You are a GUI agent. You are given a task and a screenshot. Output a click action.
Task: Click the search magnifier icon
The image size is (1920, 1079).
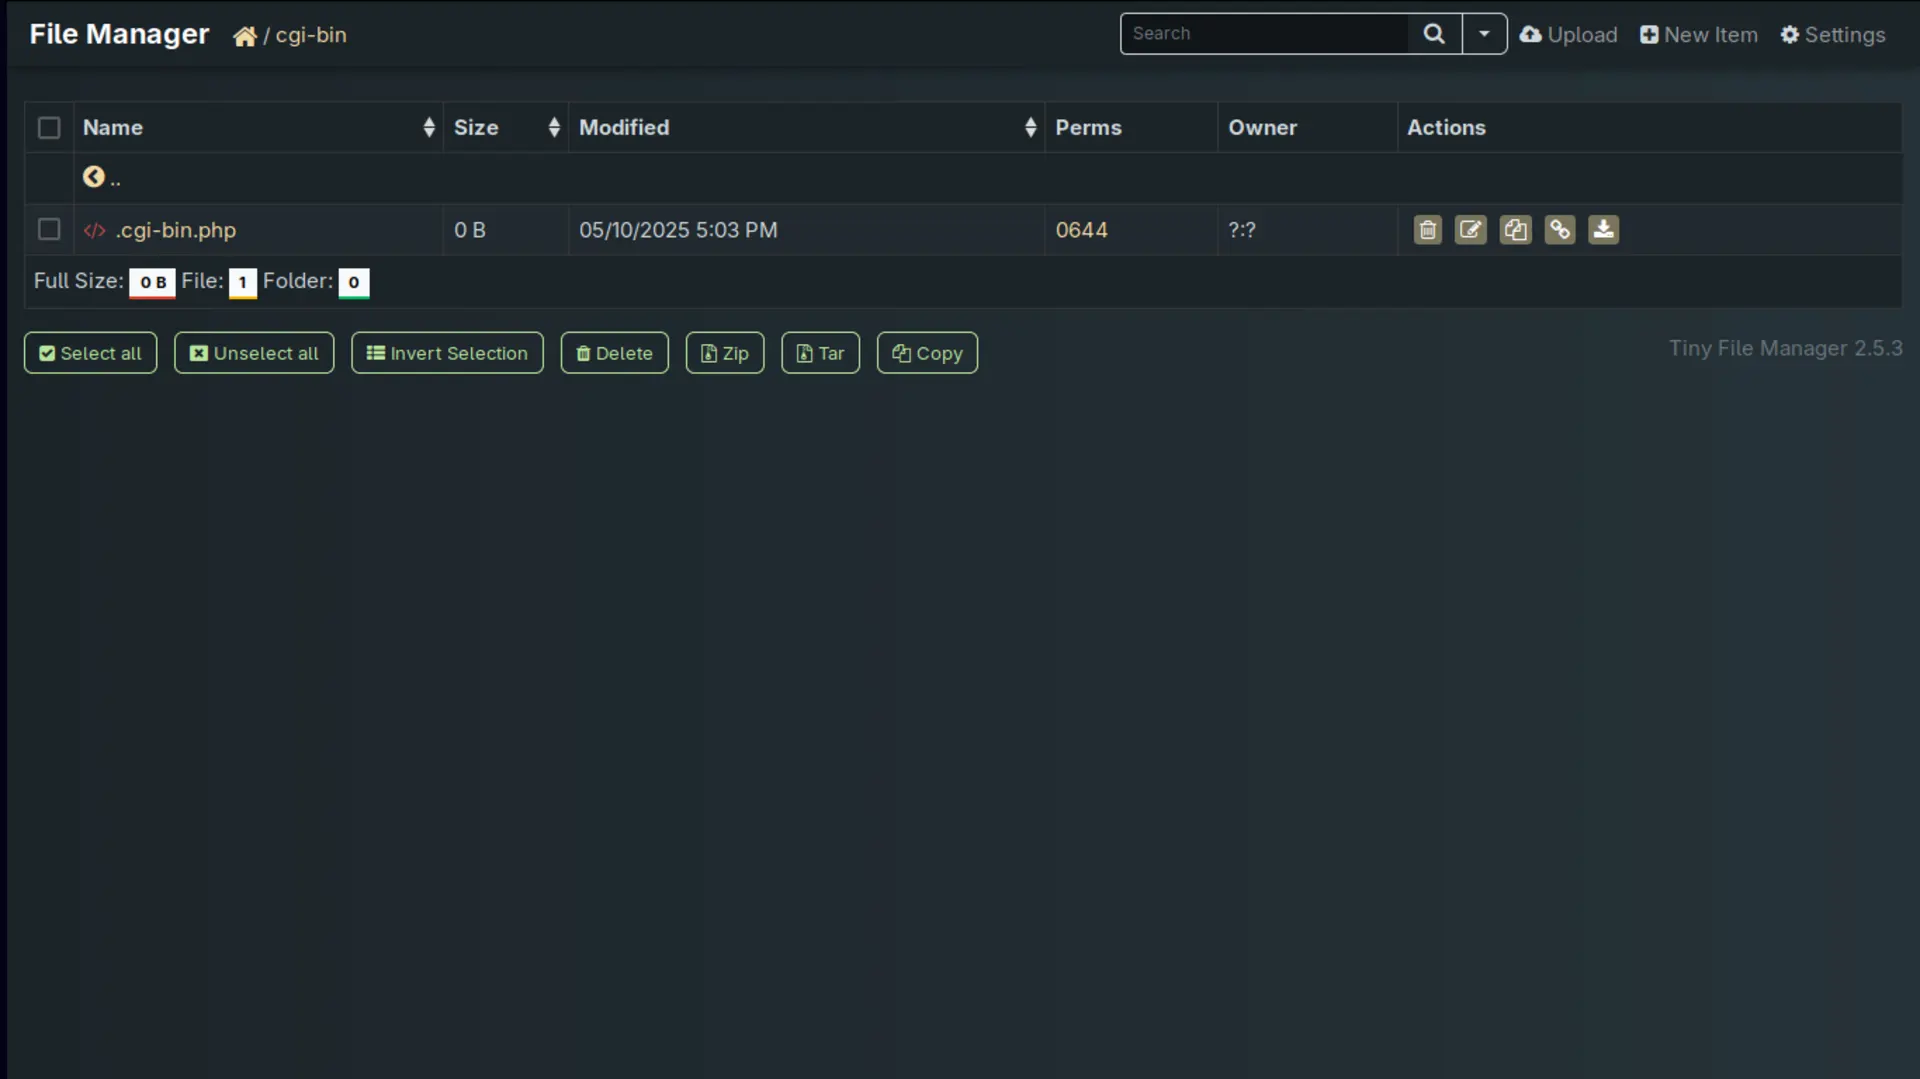point(1434,34)
